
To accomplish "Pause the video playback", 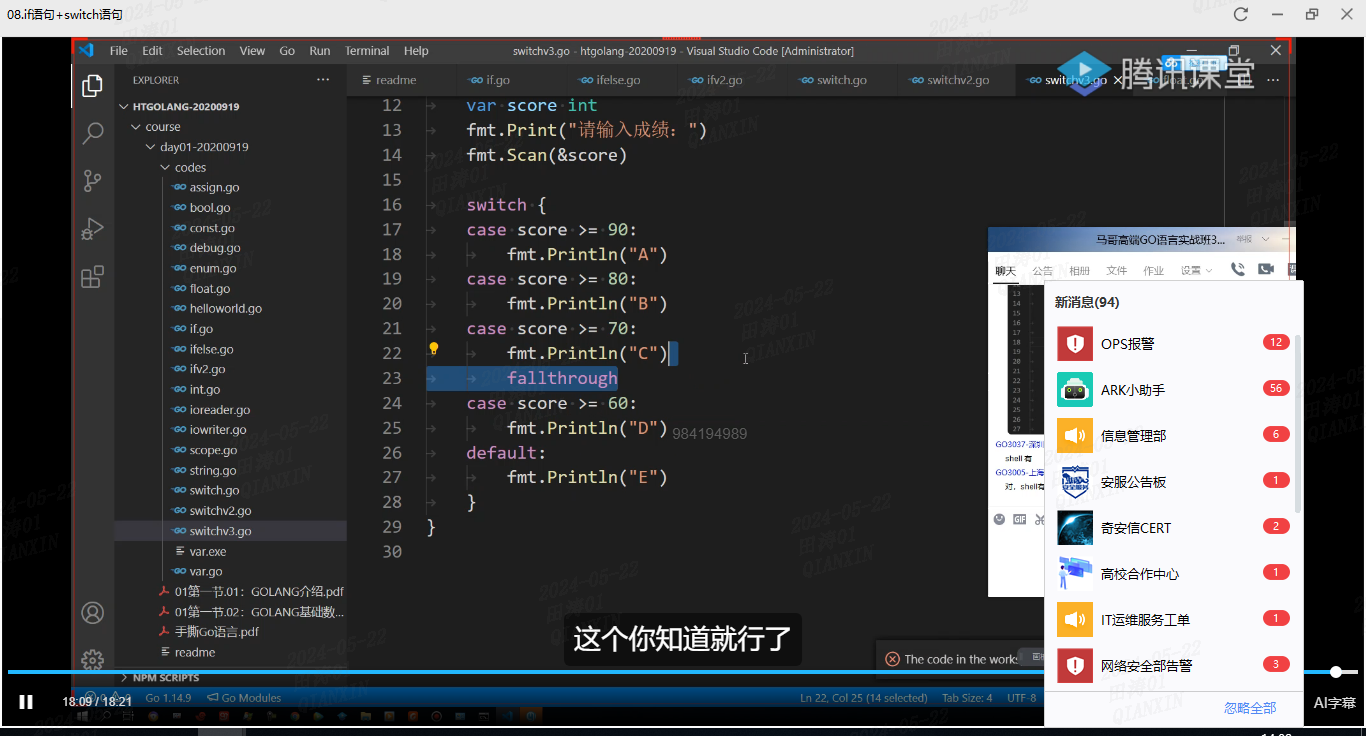I will (x=26, y=702).
